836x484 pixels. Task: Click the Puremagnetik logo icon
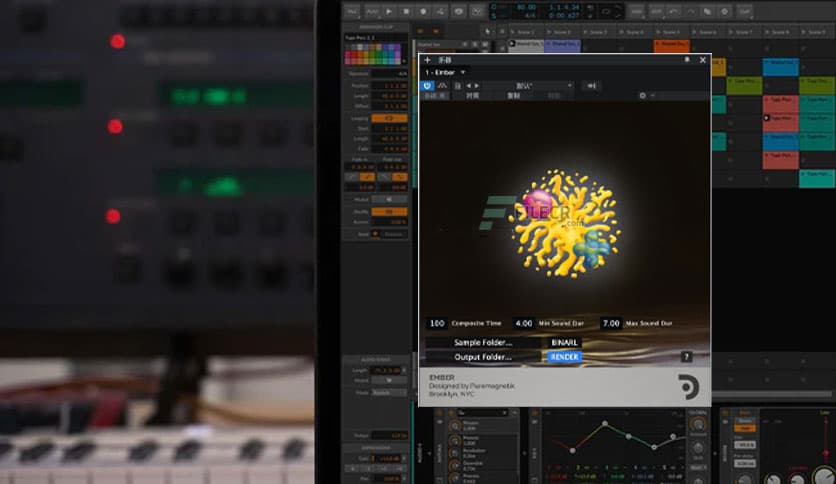(x=689, y=386)
